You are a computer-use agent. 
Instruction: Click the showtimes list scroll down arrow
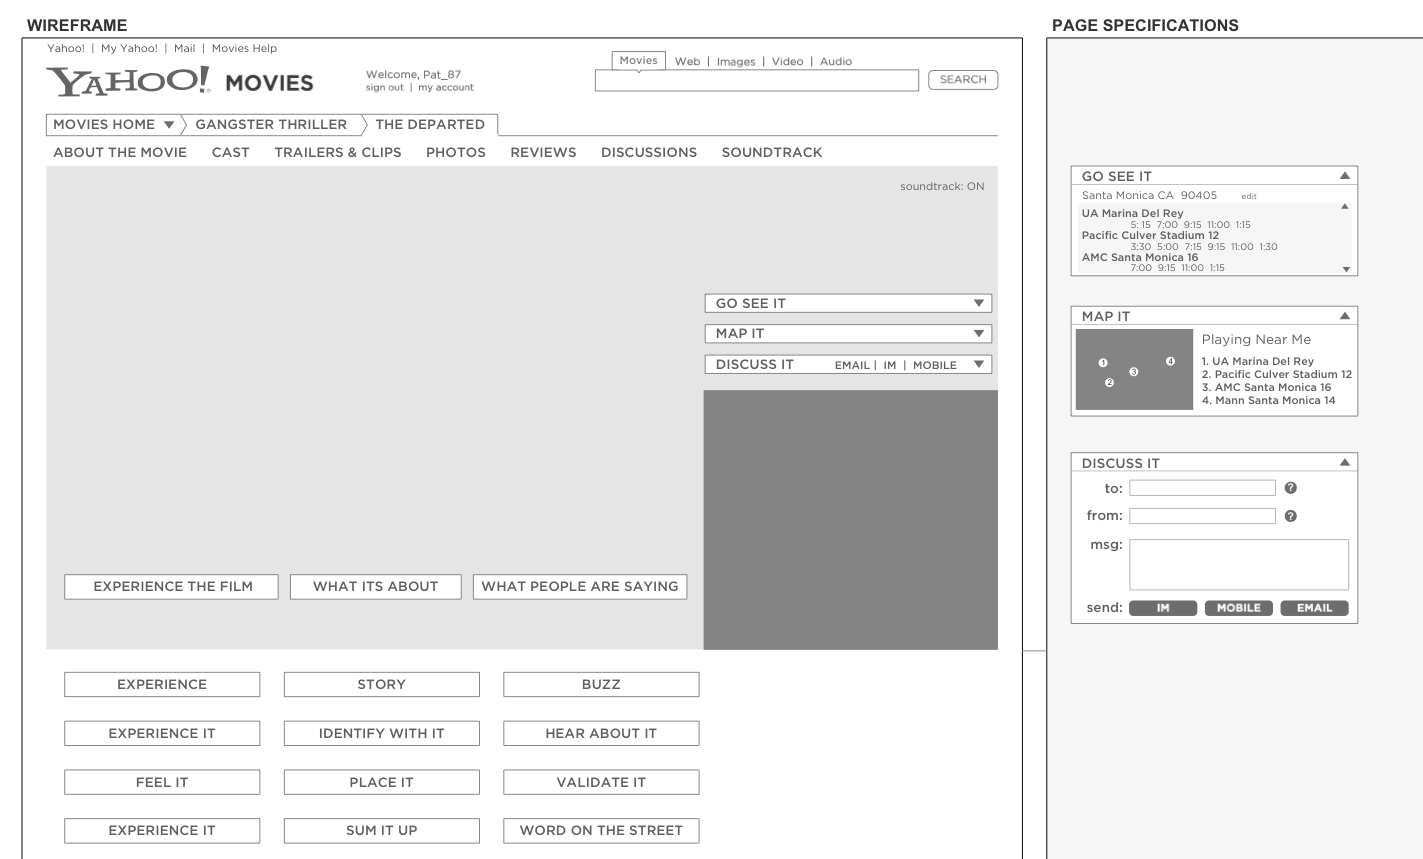tap(1346, 269)
